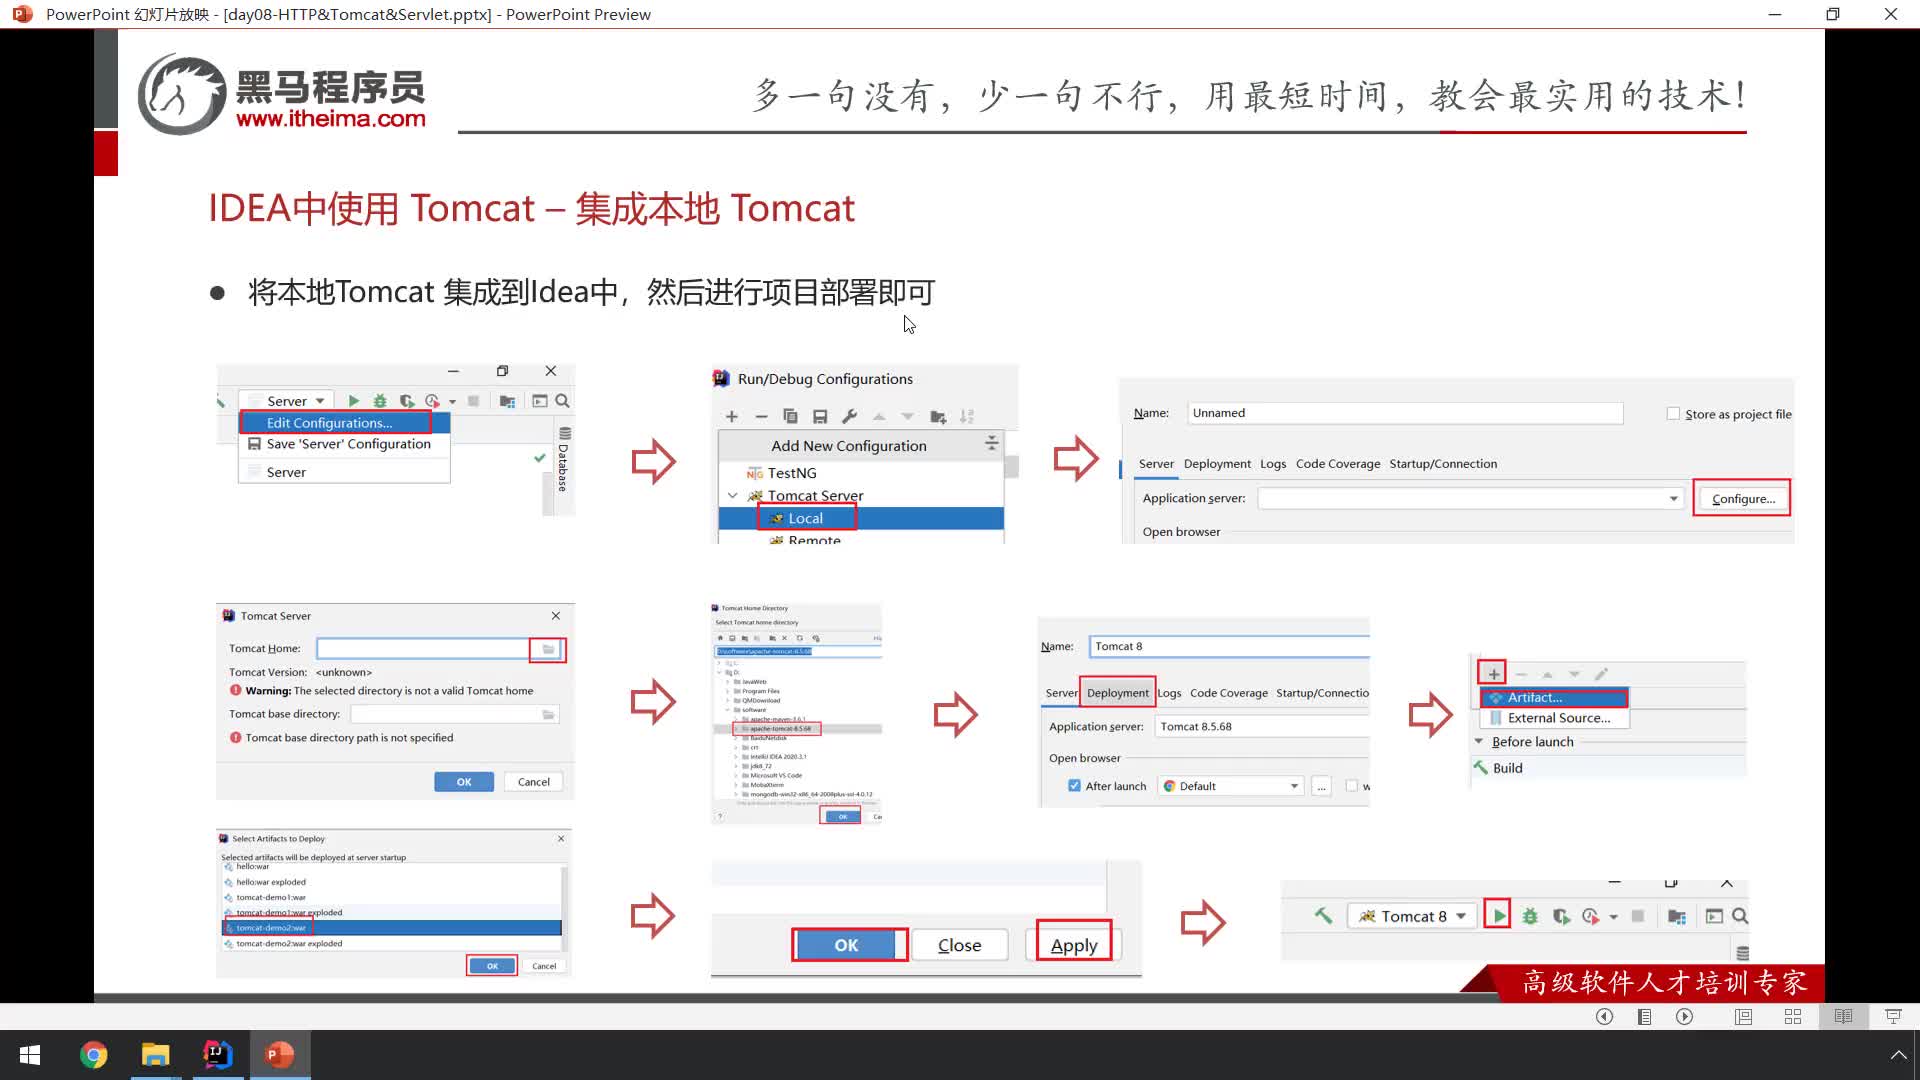Open Tomcat 8 run configuration dropdown

(1412, 916)
